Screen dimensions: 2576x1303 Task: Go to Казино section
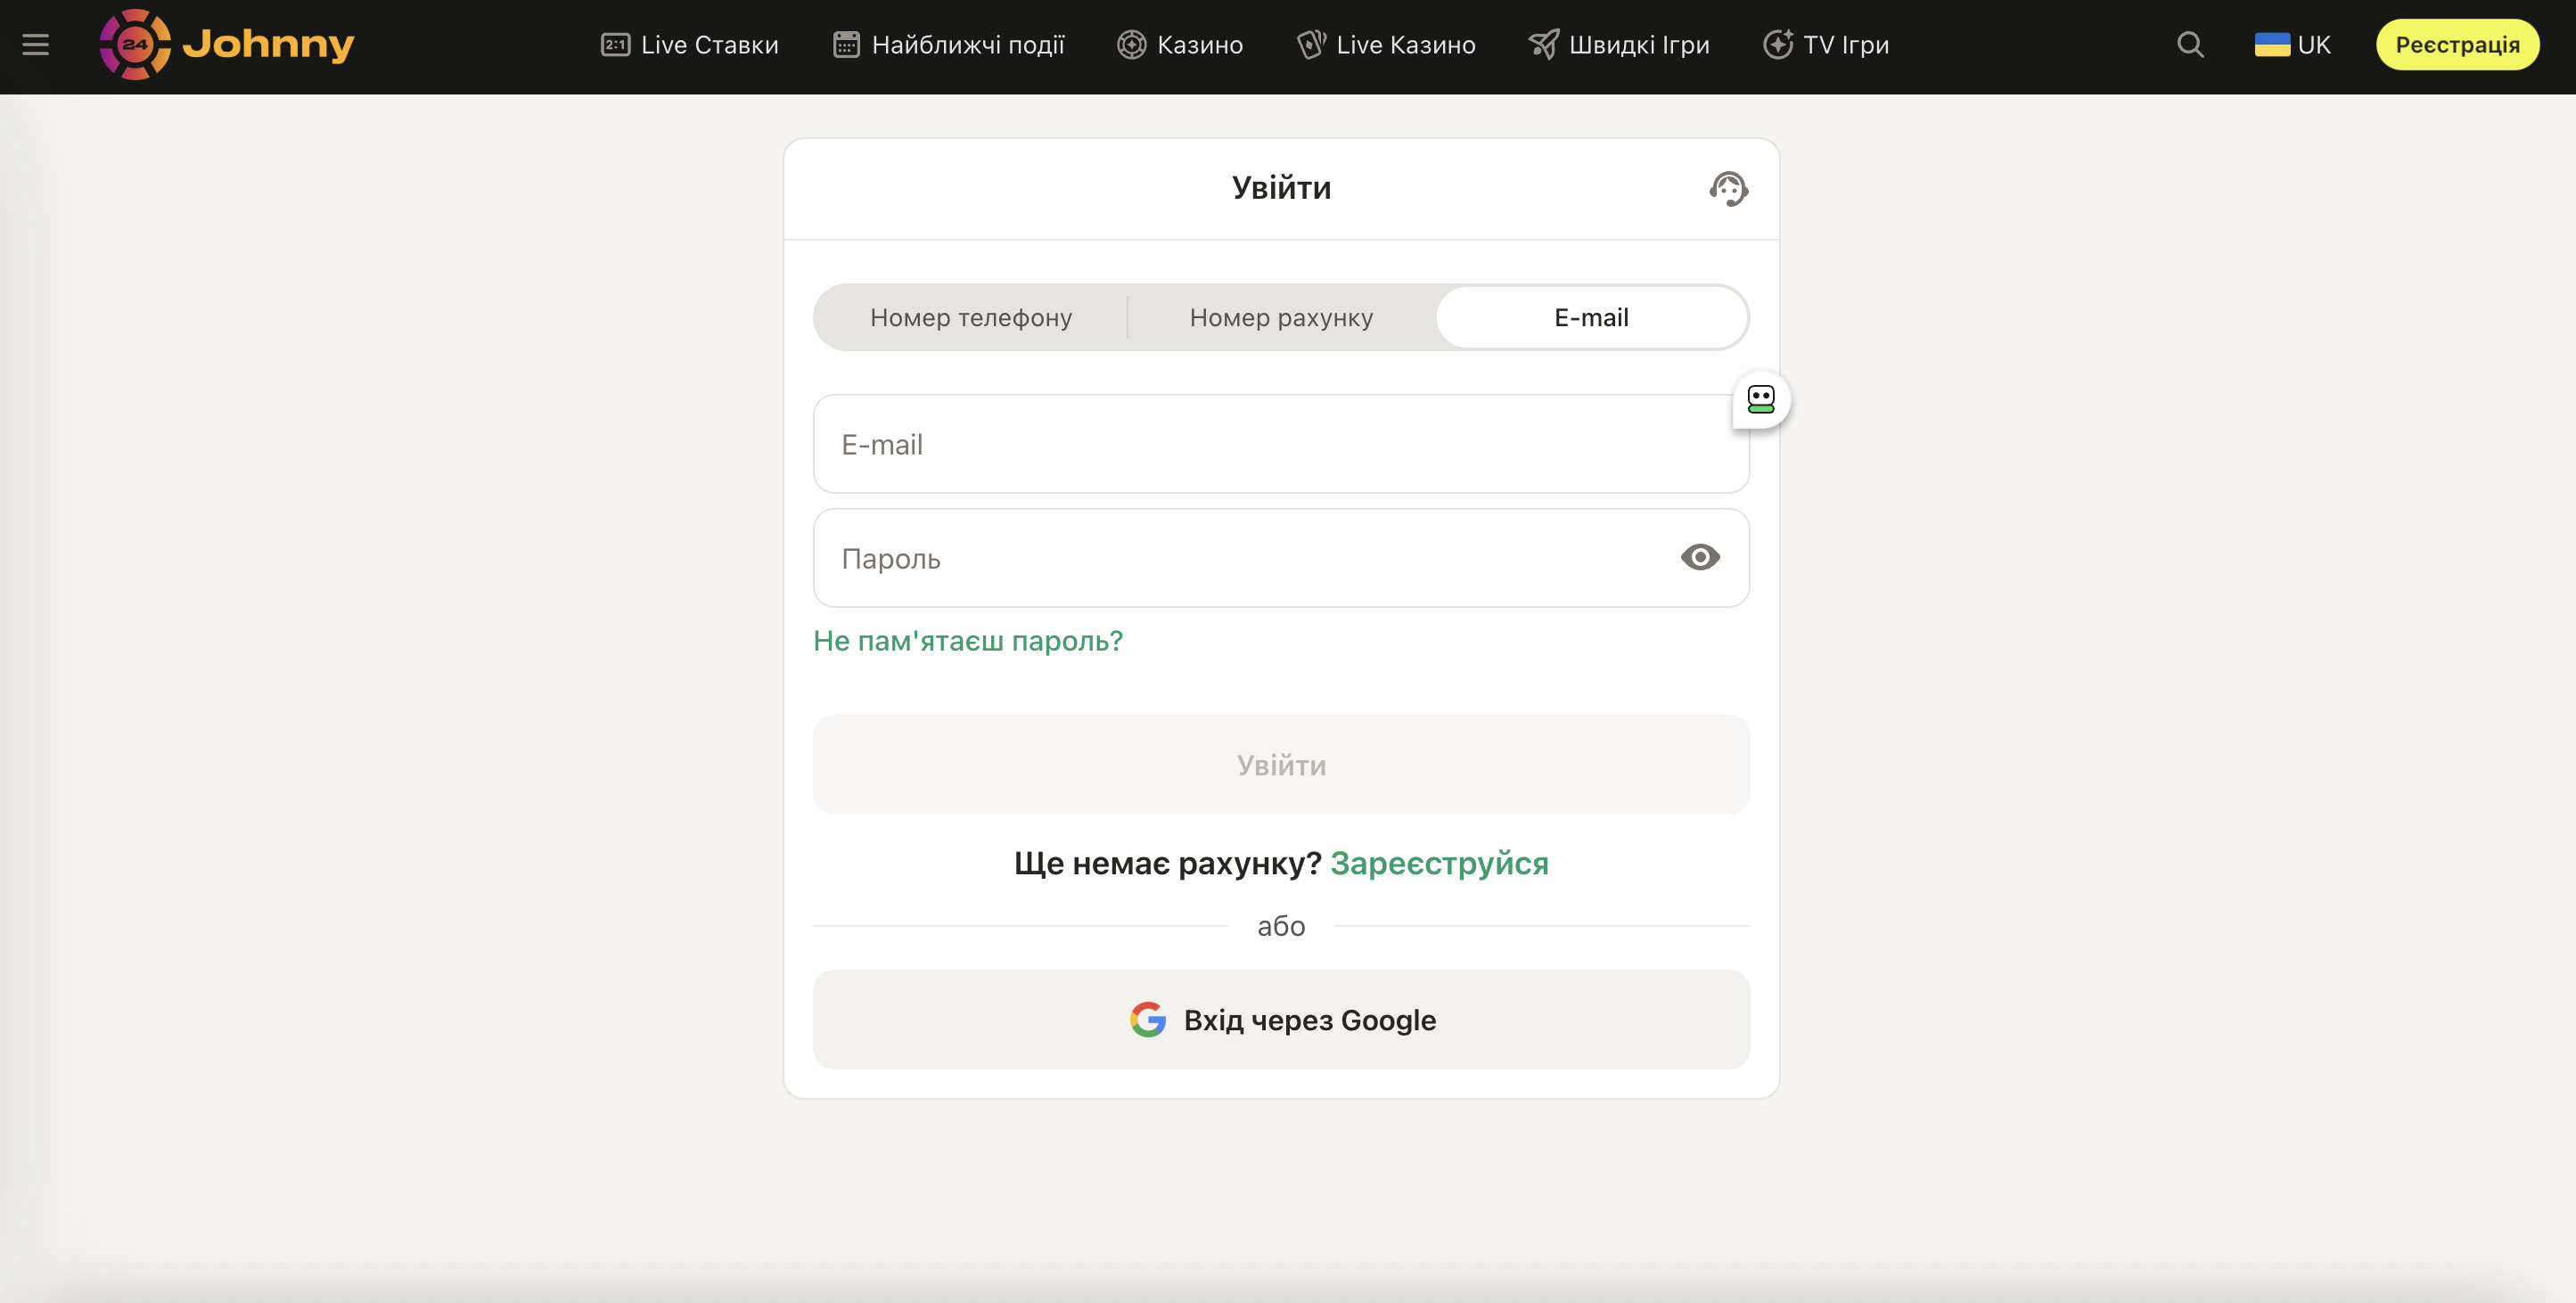(x=1180, y=45)
